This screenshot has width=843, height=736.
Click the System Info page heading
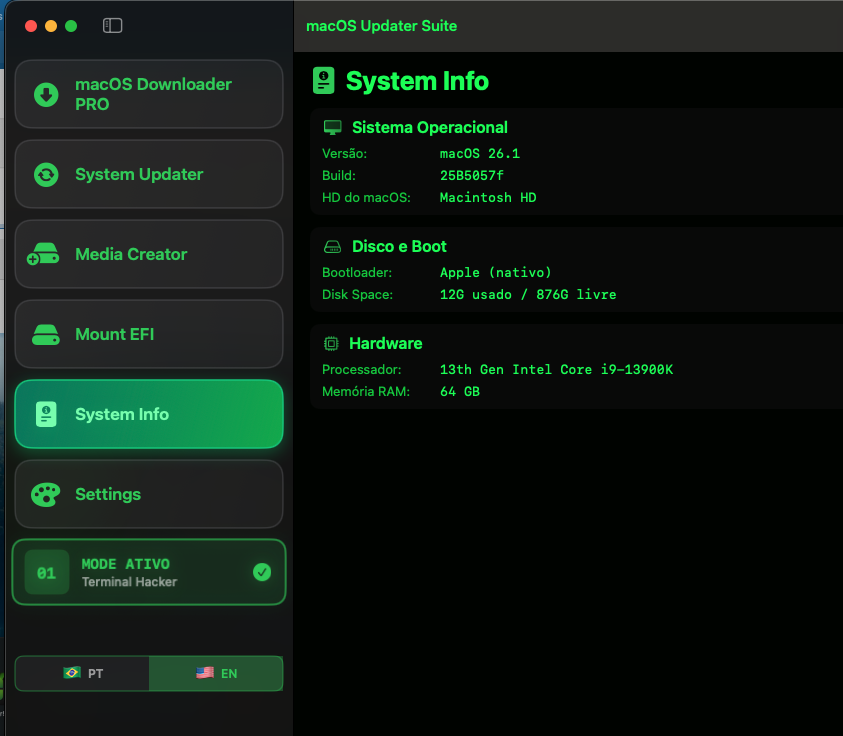pyautogui.click(x=417, y=81)
